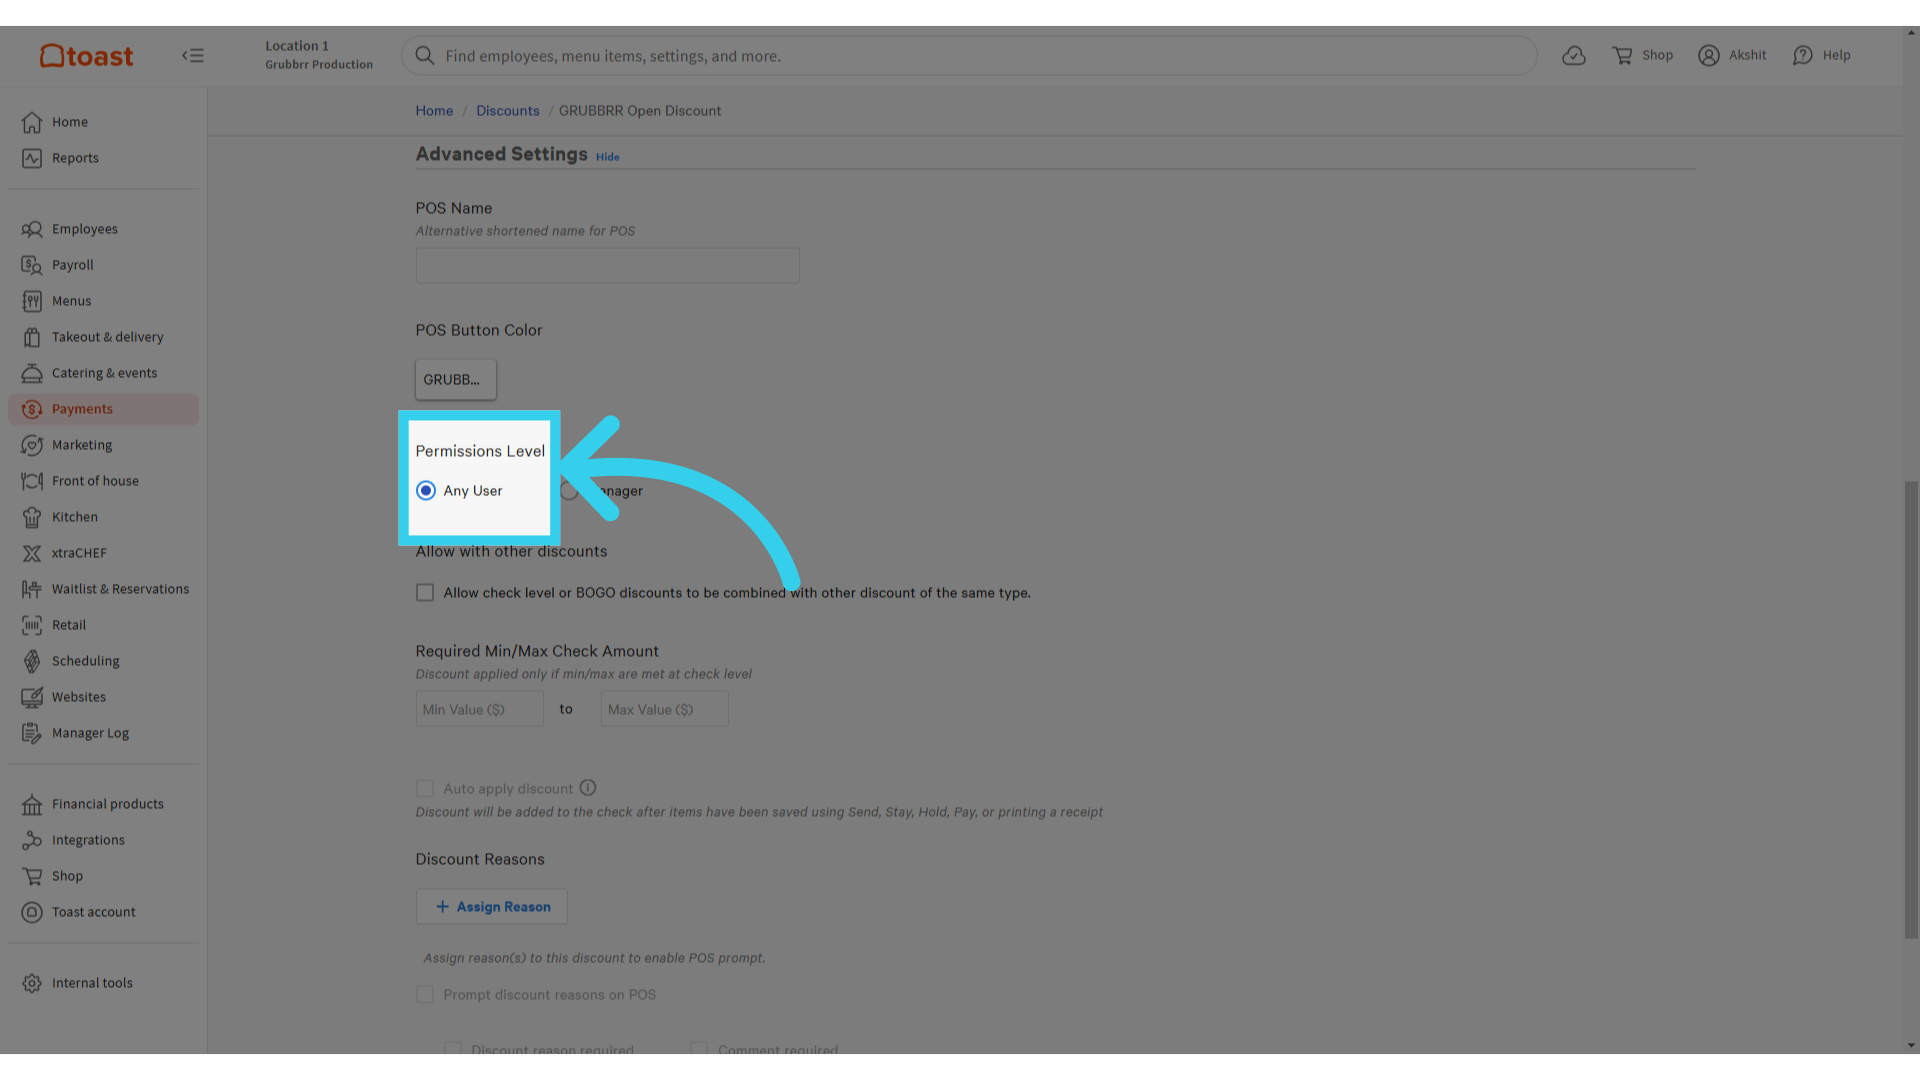Collapse the sidebar navigation menu

(193, 56)
